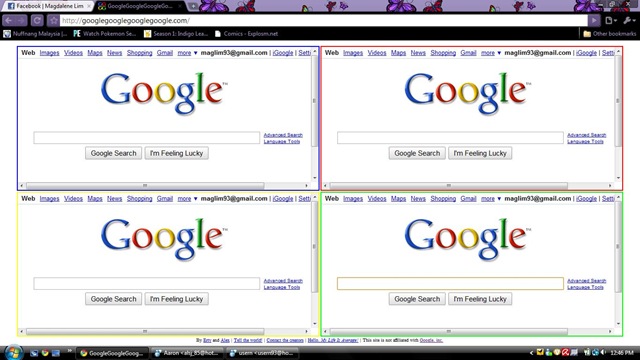Click Videos link in the green-bordered frame
Screen dimensions: 640x360
click(377, 199)
